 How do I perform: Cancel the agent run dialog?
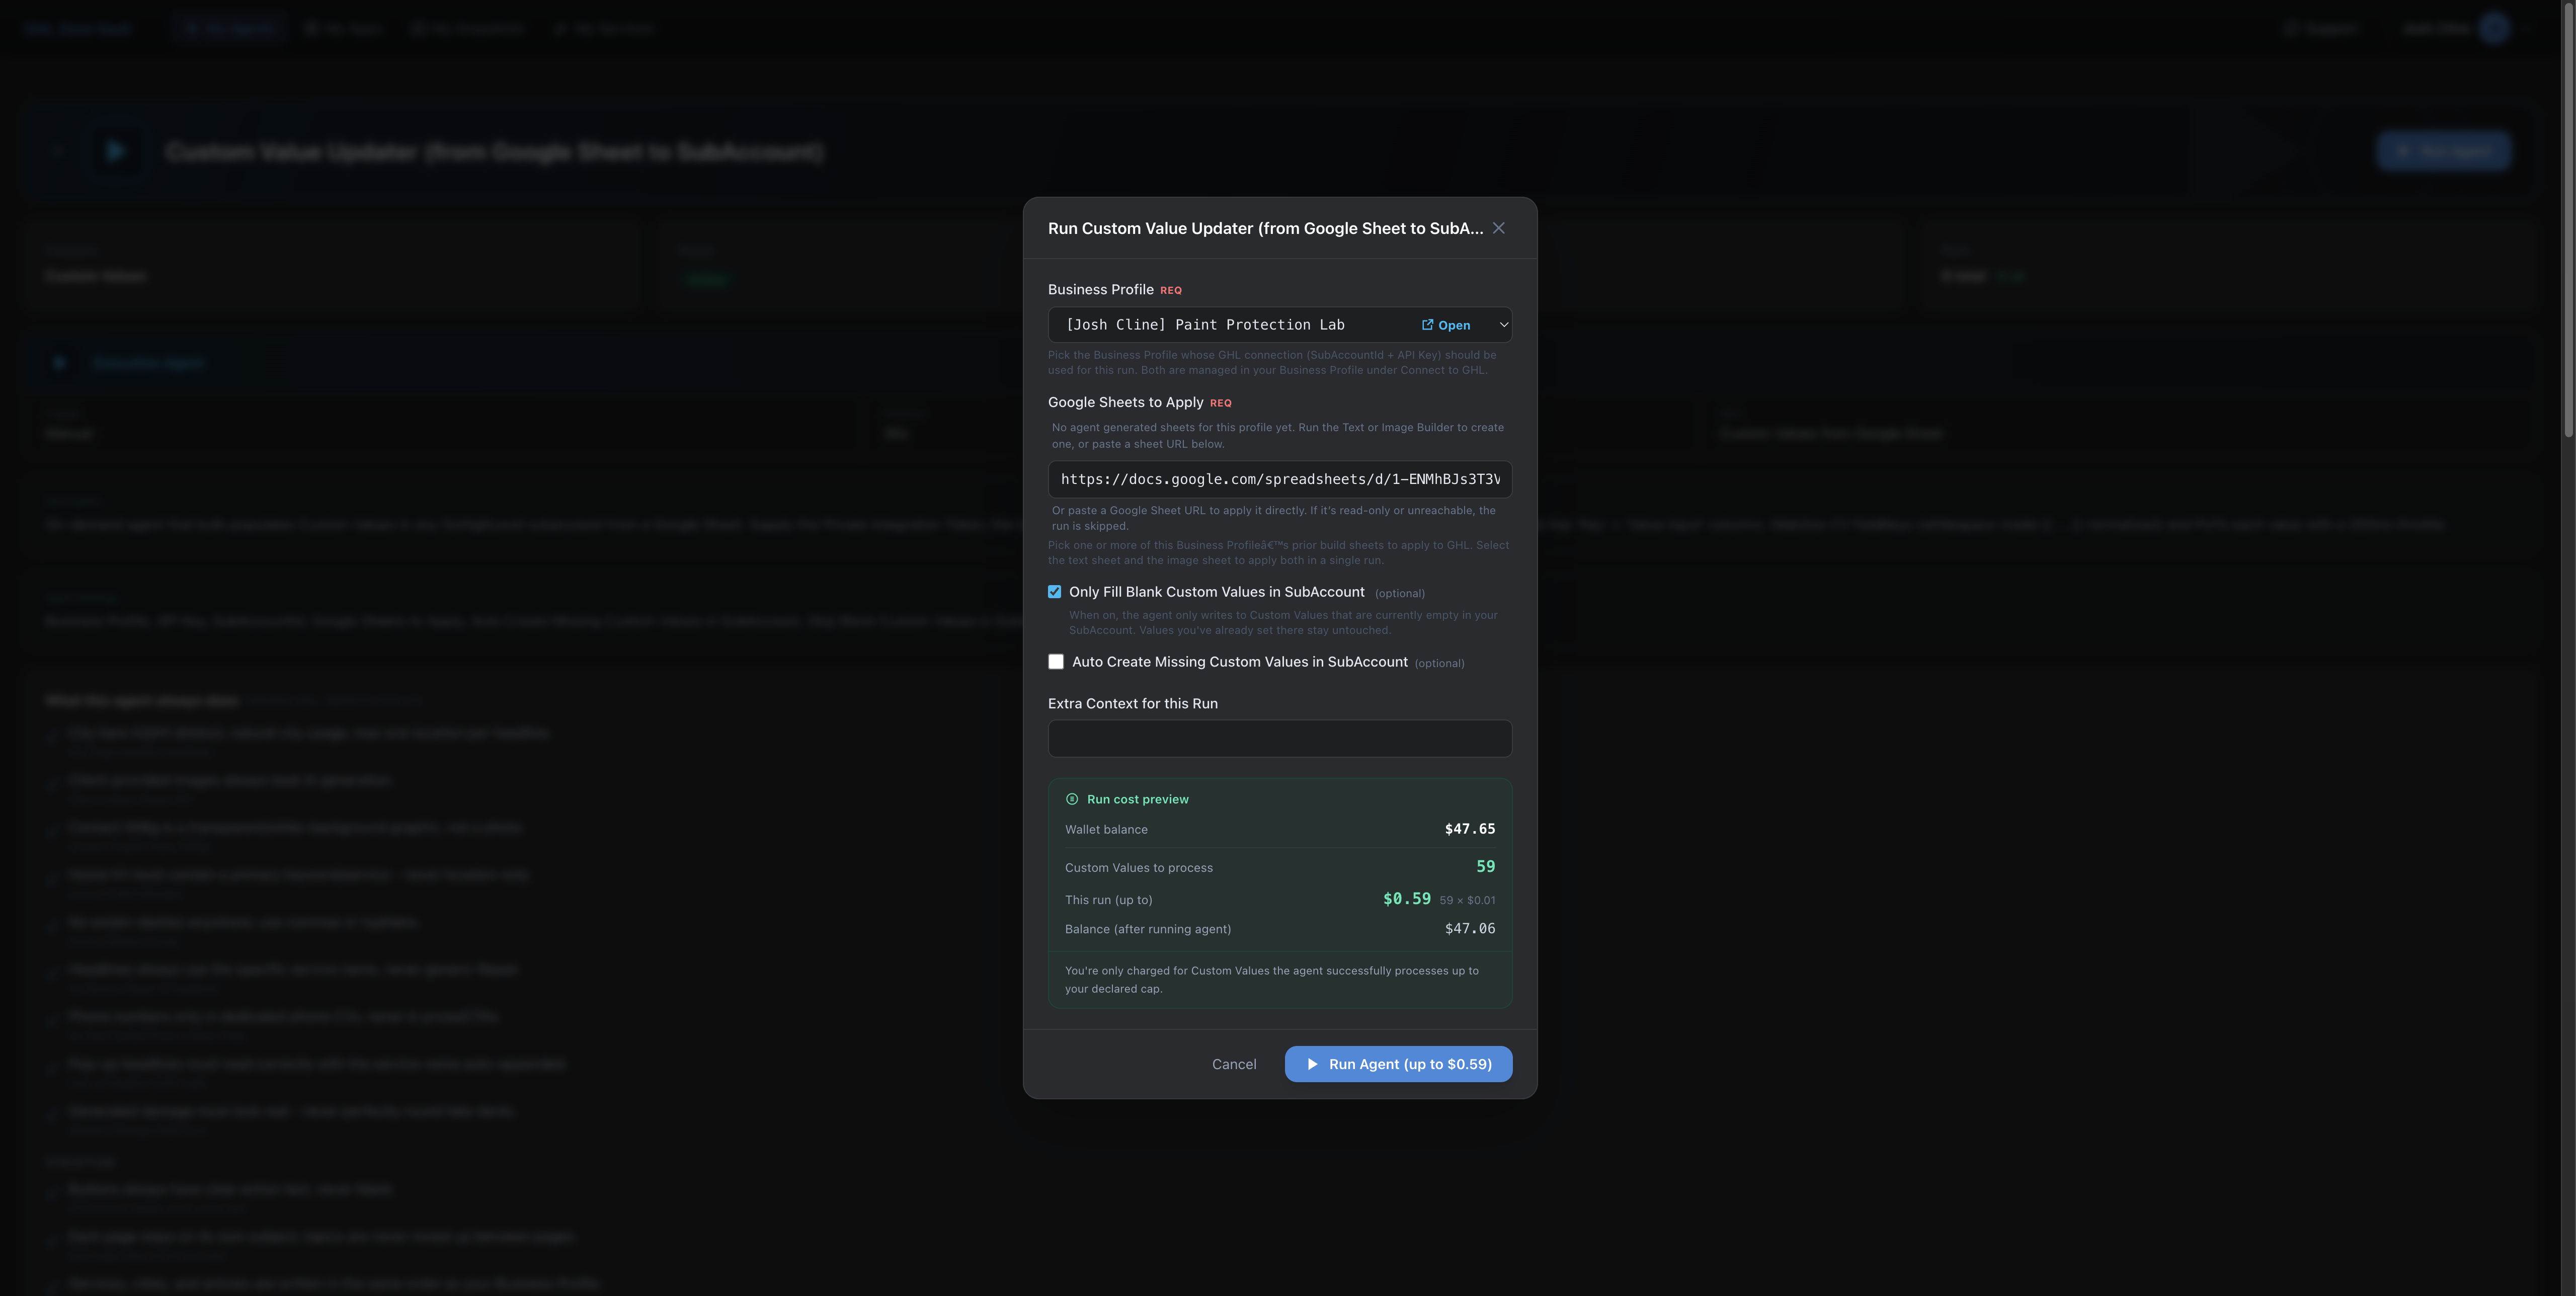click(x=1234, y=1064)
